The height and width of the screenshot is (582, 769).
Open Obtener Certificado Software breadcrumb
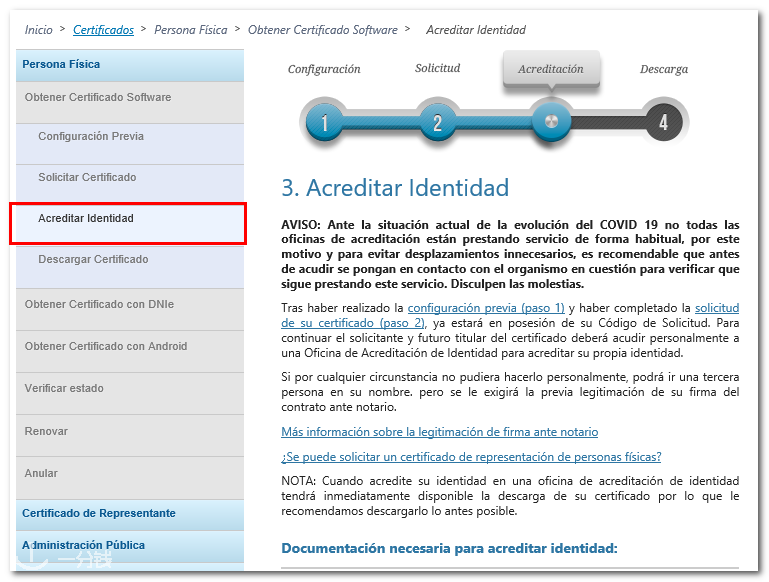pyautogui.click(x=323, y=30)
